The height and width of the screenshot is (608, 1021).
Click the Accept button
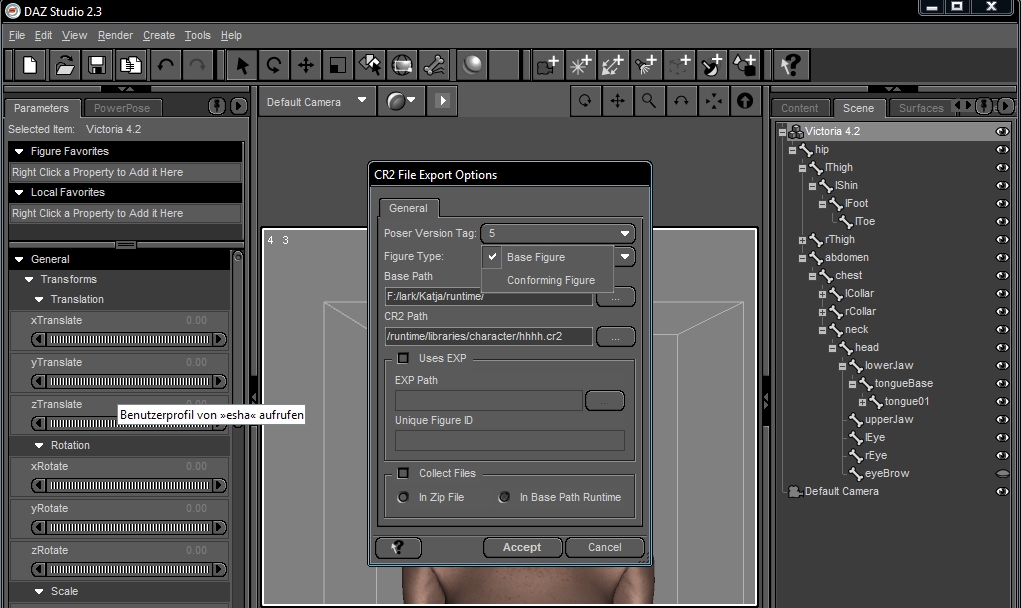[522, 547]
